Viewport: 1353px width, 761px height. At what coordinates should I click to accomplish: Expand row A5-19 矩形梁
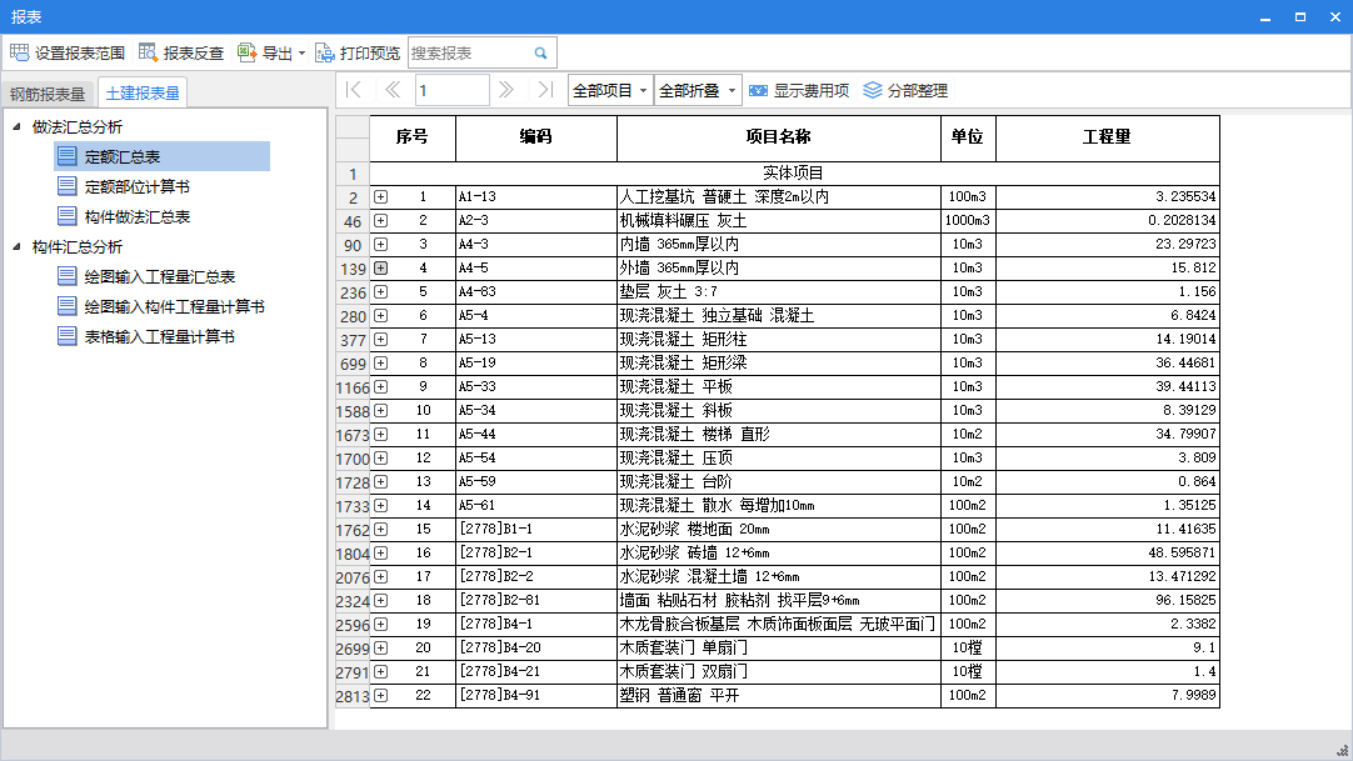click(x=381, y=363)
